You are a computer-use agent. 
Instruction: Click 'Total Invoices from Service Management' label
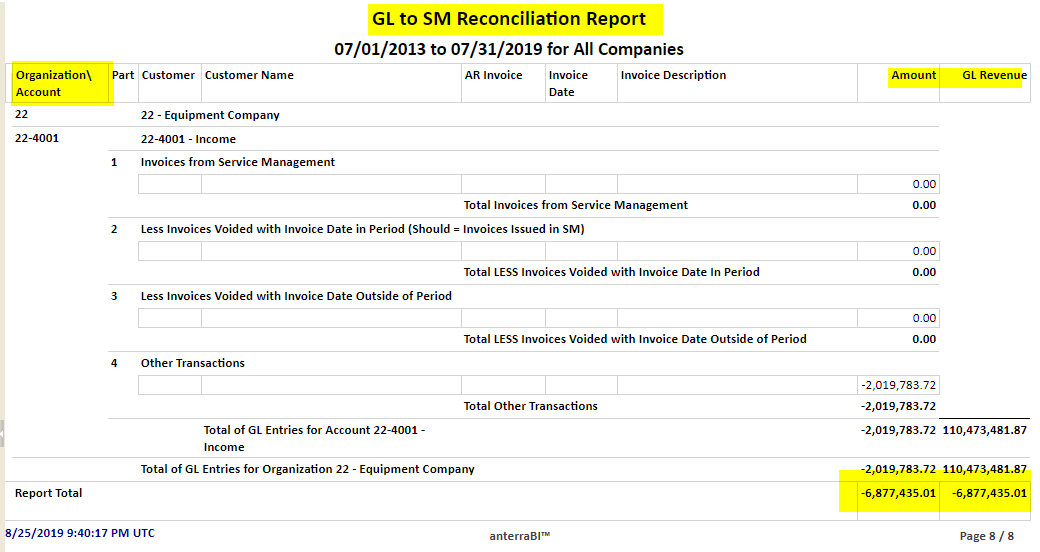[x=576, y=205]
